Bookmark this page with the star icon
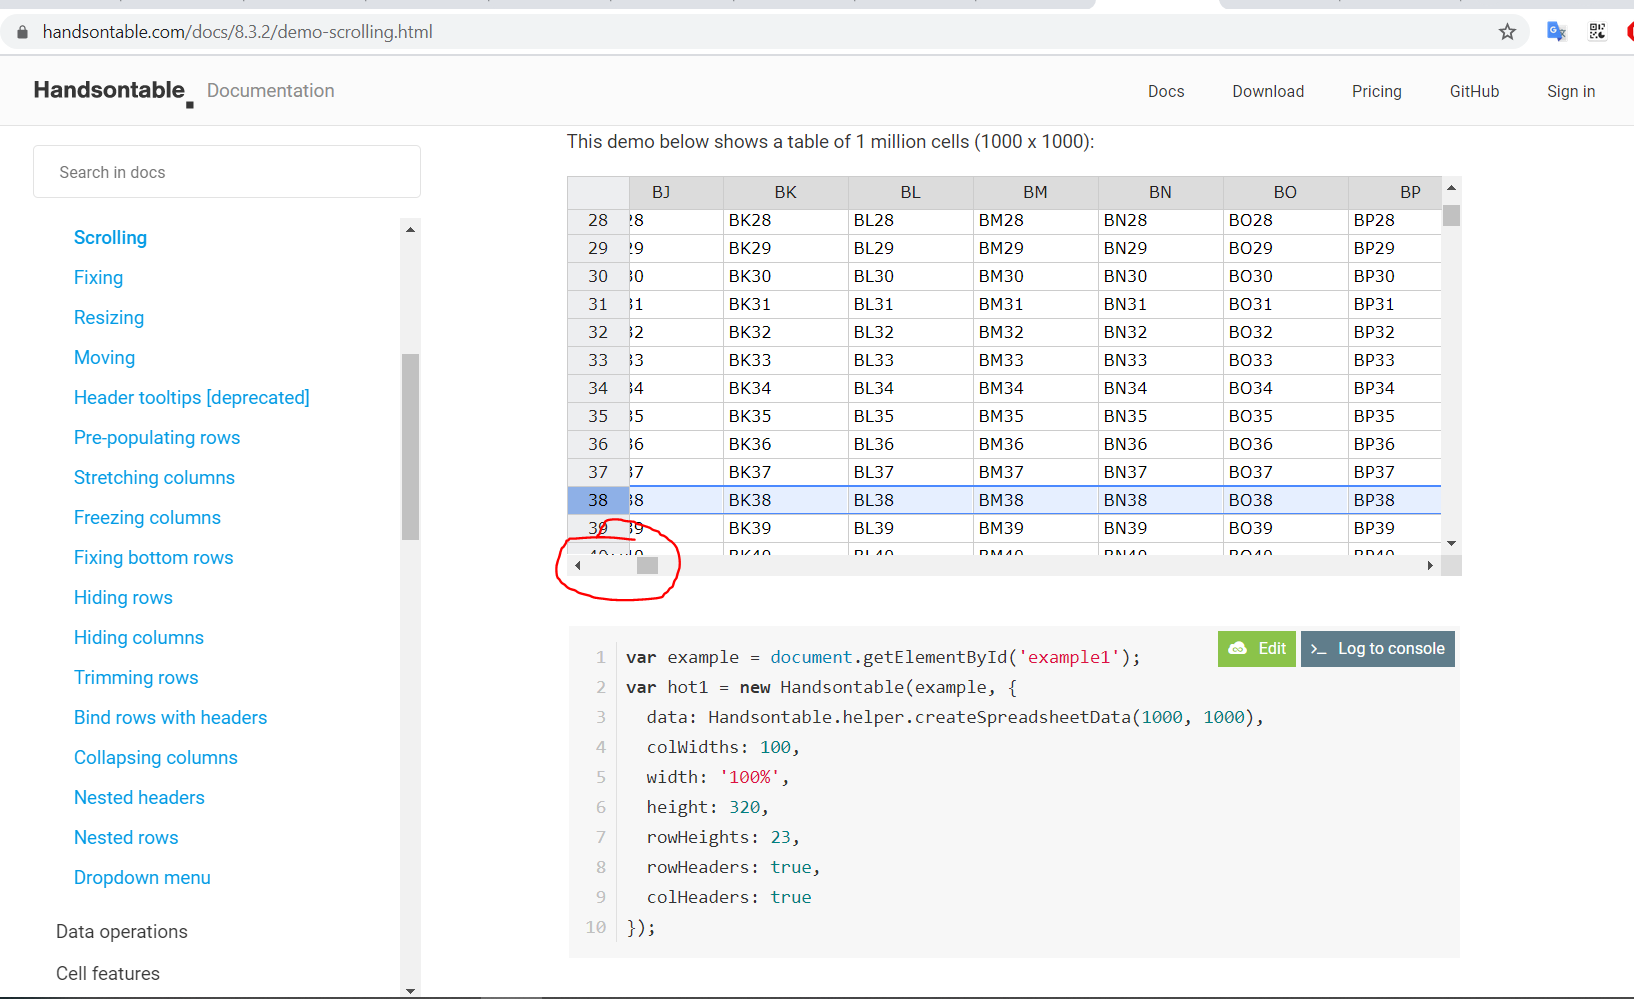Viewport: 1634px width, 999px height. pyautogui.click(x=1507, y=32)
